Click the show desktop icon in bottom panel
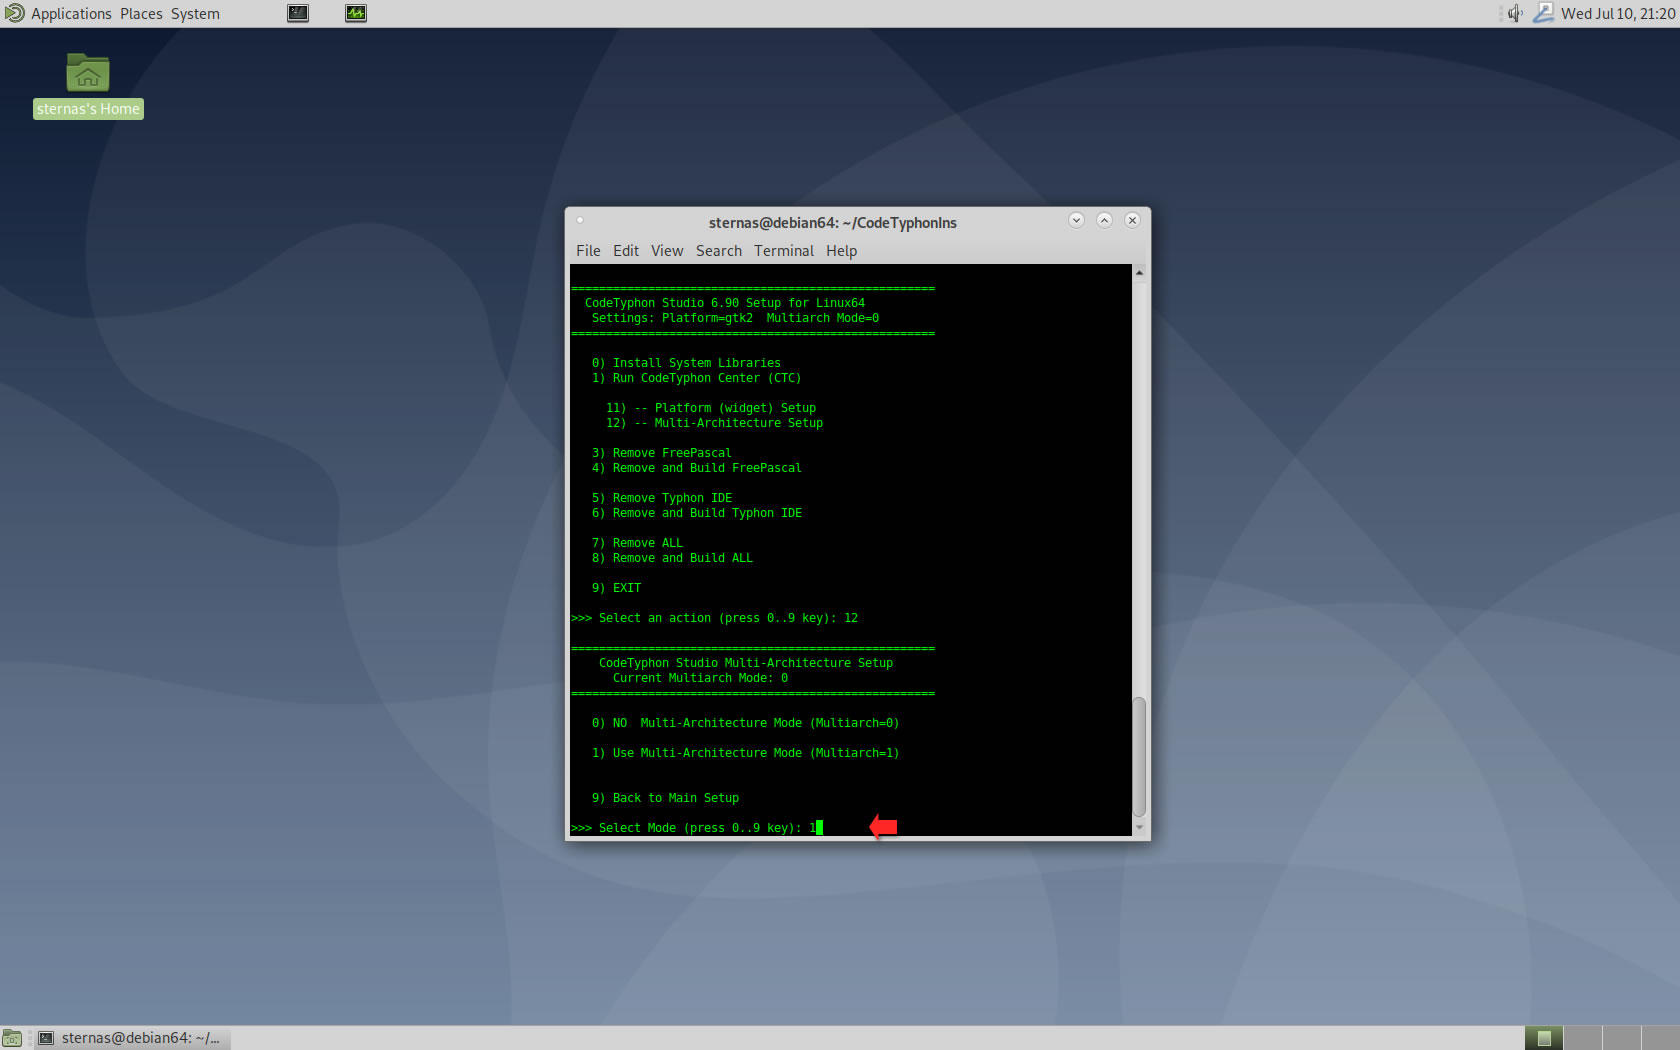Viewport: 1680px width, 1050px height. [x=12, y=1038]
